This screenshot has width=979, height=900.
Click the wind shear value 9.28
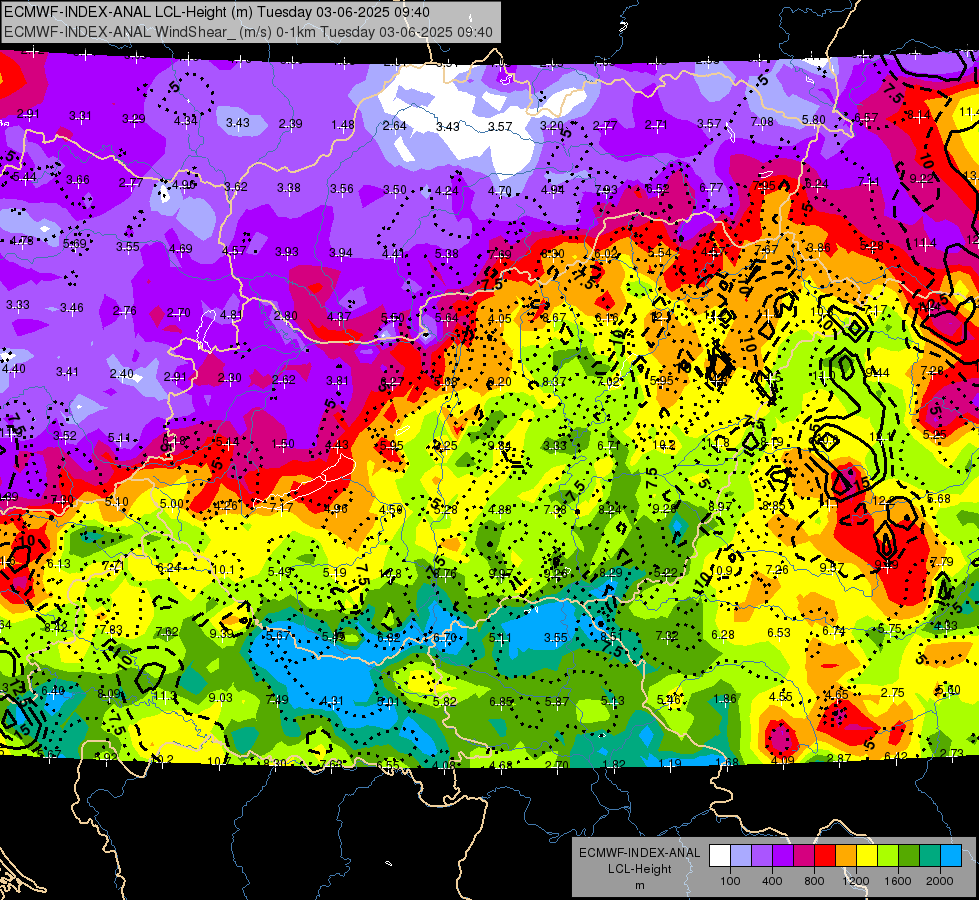tap(664, 509)
